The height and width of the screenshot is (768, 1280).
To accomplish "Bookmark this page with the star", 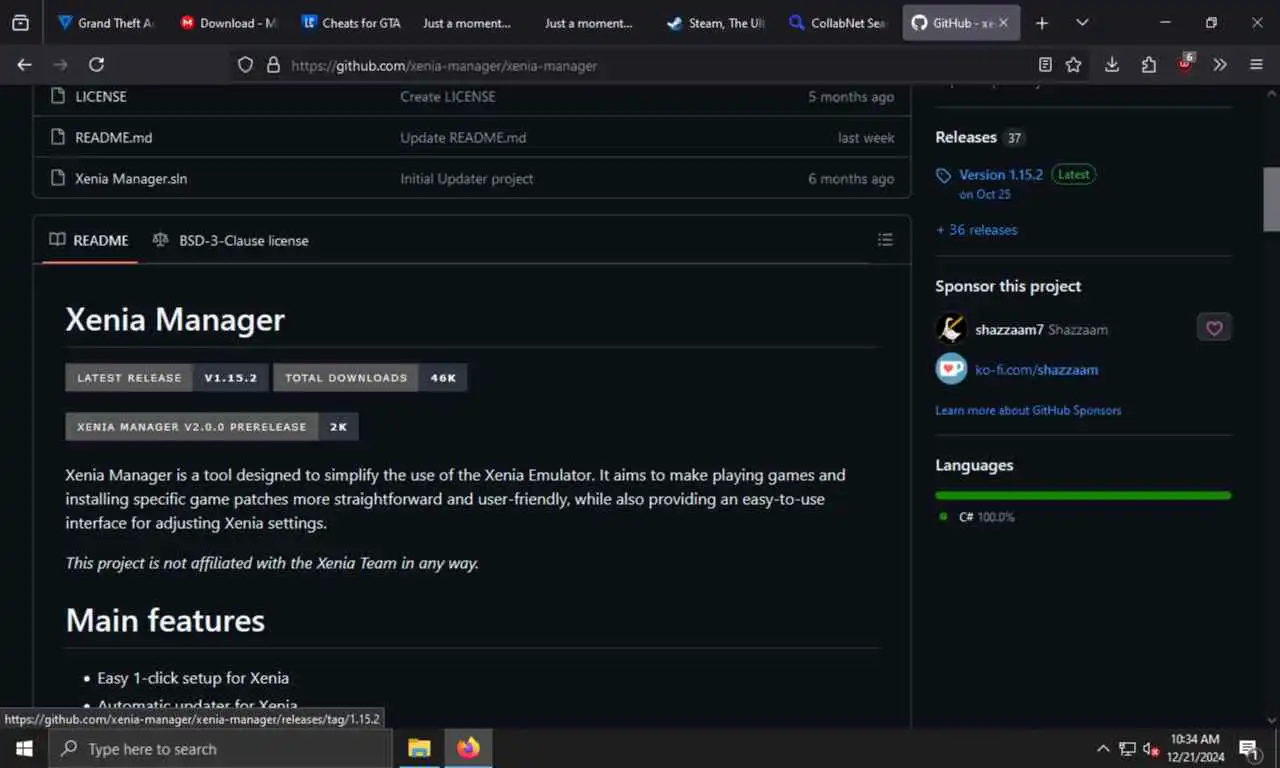I will [x=1073, y=65].
